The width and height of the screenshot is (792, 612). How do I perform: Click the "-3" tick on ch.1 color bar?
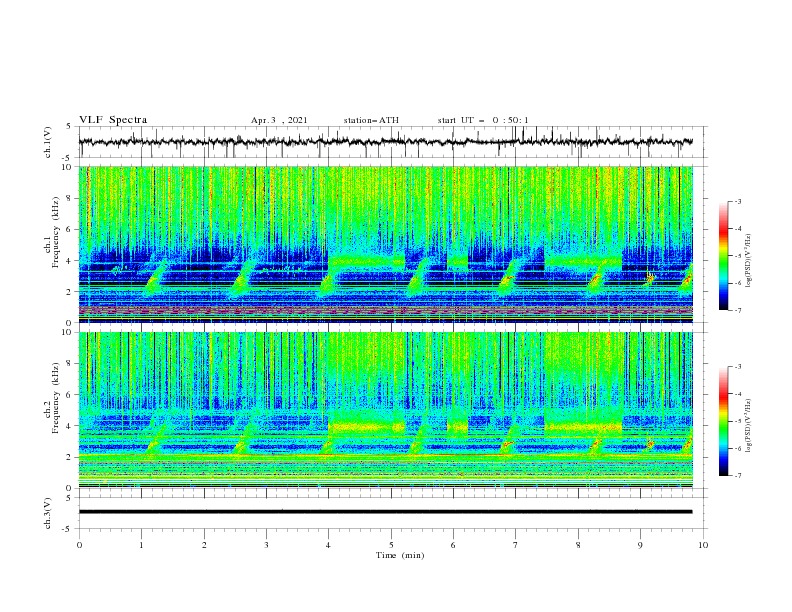[738, 201]
